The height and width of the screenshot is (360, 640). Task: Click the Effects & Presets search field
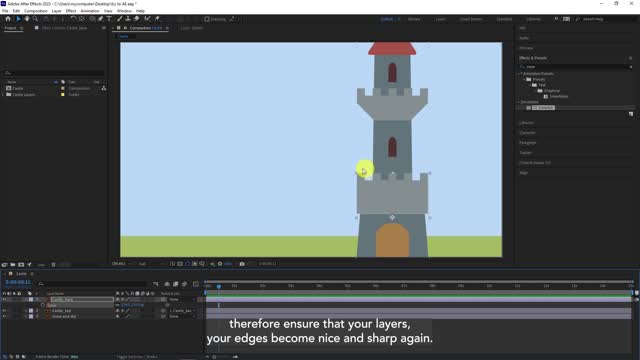pyautogui.click(x=576, y=67)
